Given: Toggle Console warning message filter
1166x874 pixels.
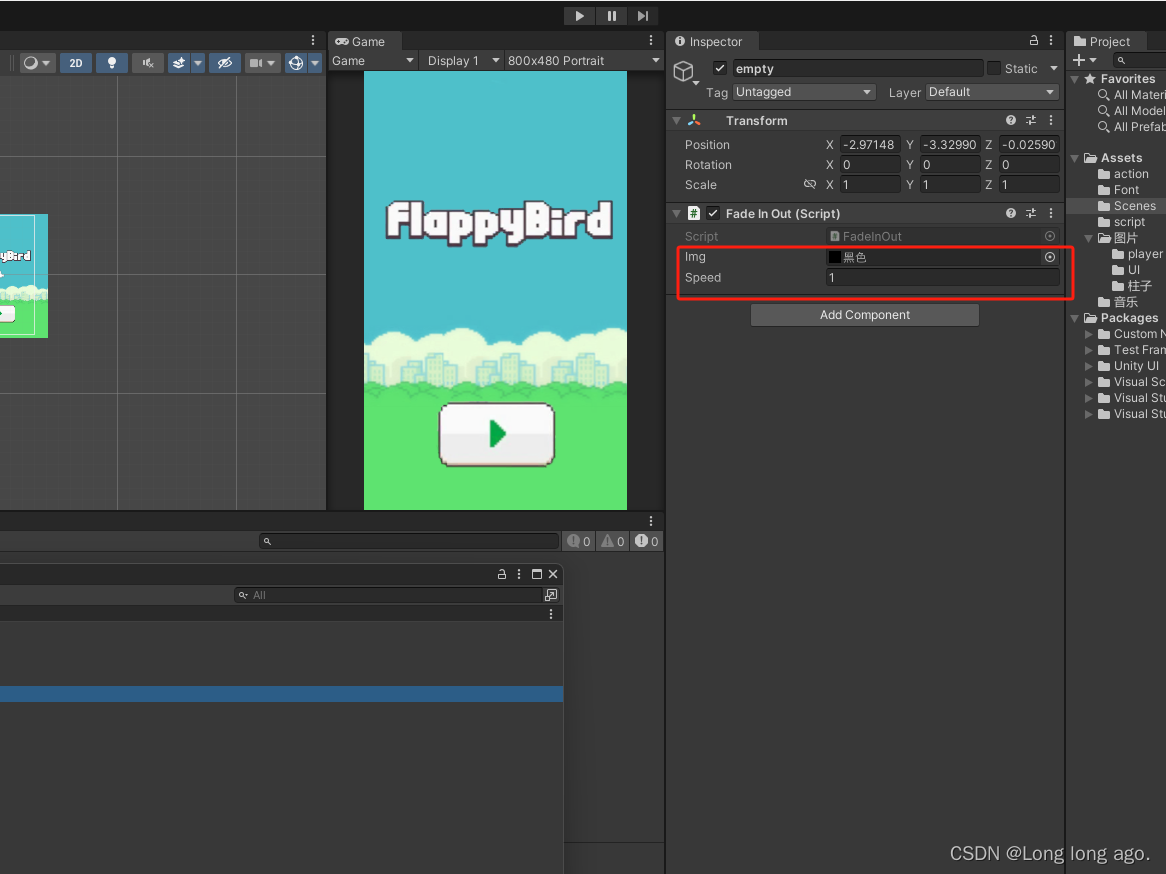Looking at the screenshot, I should pos(613,542).
